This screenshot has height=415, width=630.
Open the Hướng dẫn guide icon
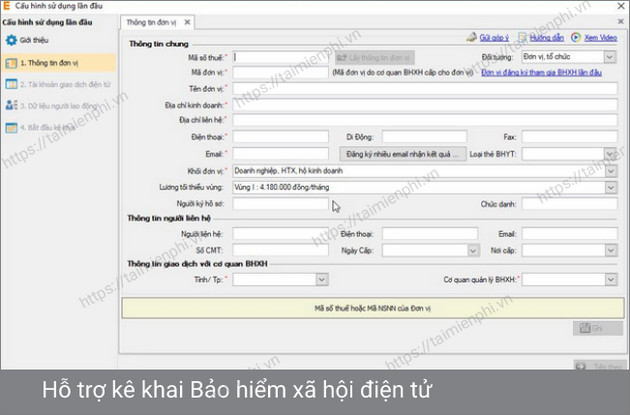tap(524, 37)
